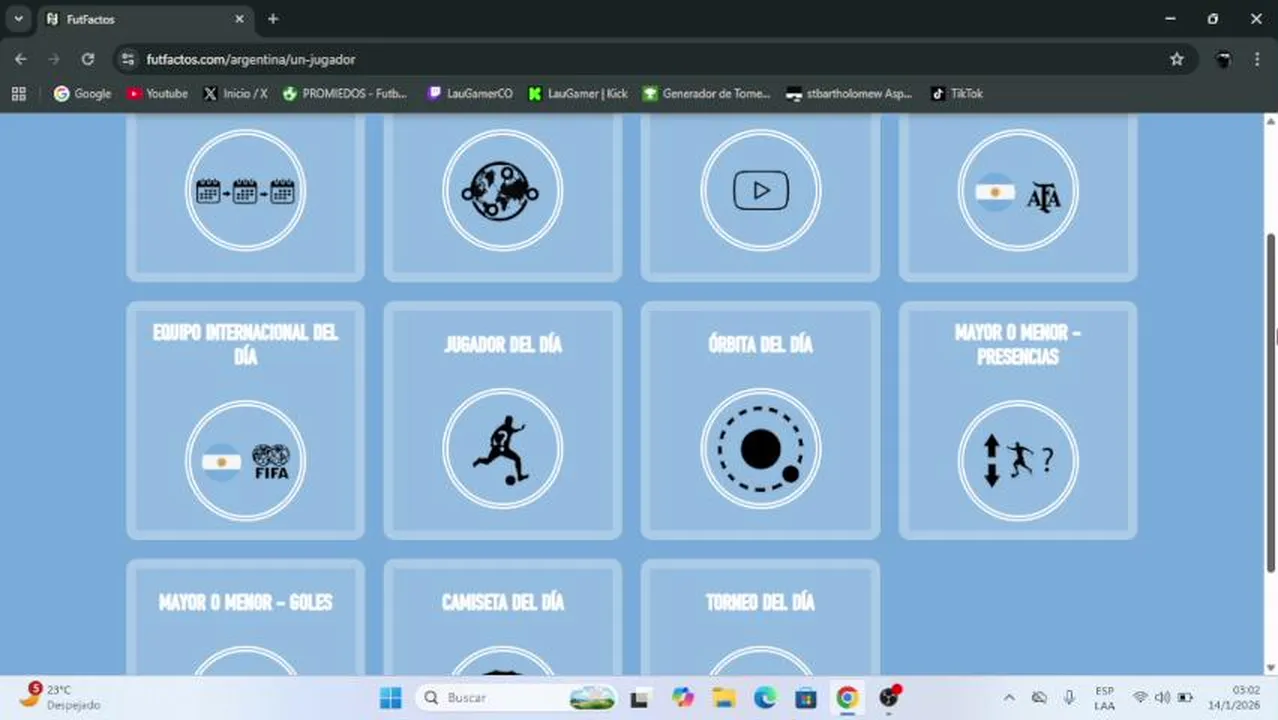Focus the address bar URL field
The width and height of the screenshot is (1278, 720).
click(x=655, y=59)
